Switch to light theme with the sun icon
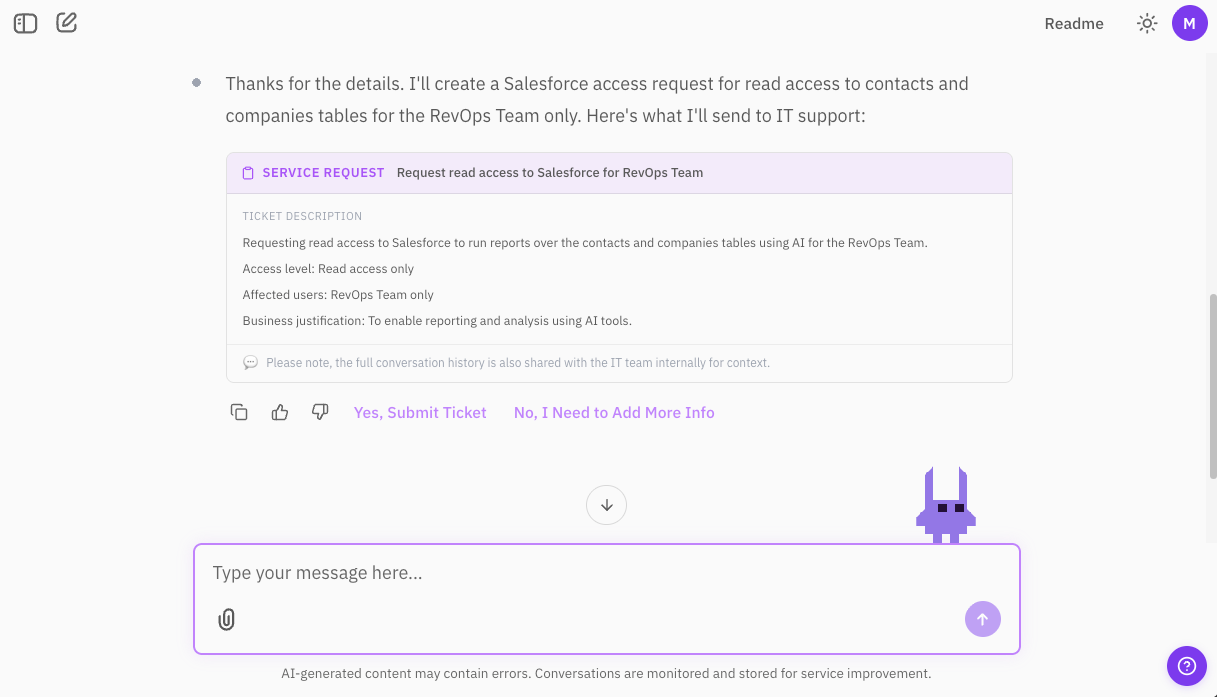This screenshot has width=1217, height=697. 1146,22
